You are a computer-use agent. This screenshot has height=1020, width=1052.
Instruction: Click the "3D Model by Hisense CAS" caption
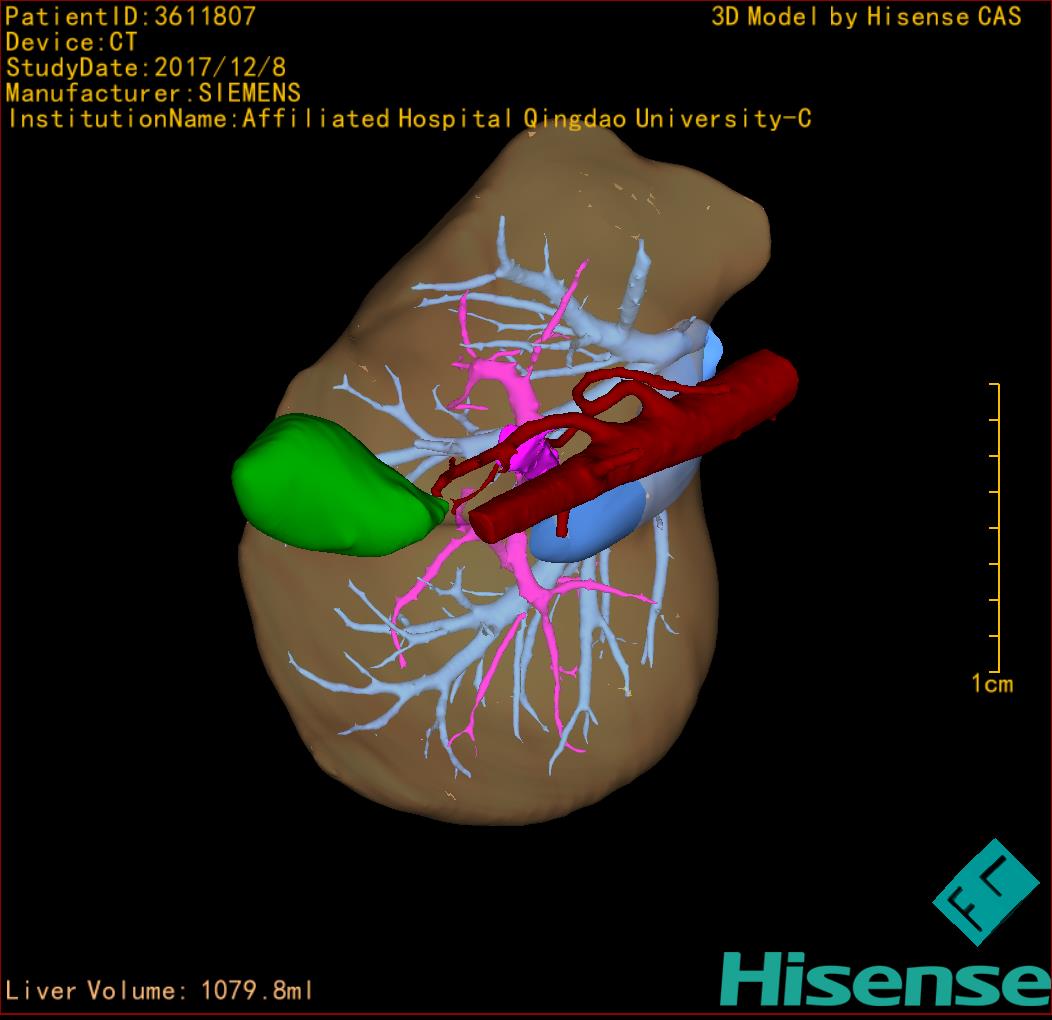click(x=866, y=16)
